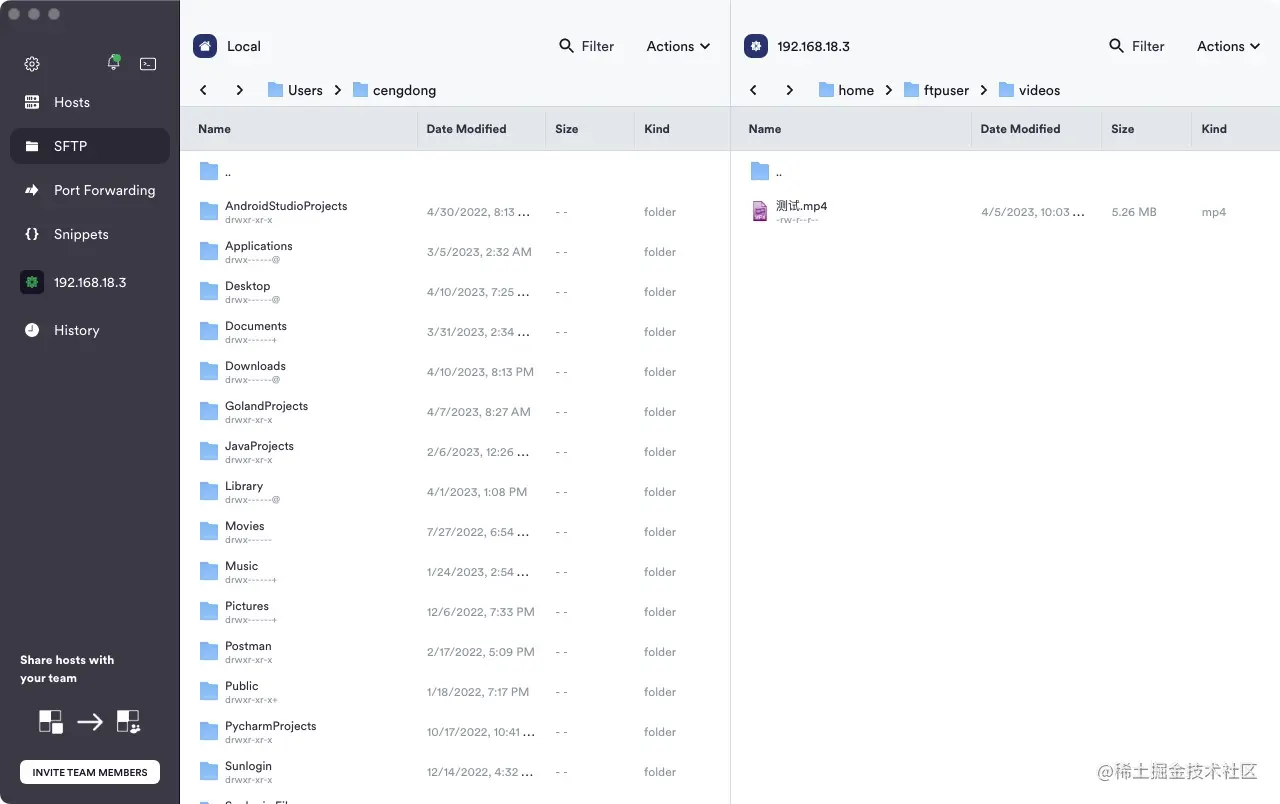
Task: Click the Library date 4/1/2023, 1:08 PM
Action: coord(477,492)
